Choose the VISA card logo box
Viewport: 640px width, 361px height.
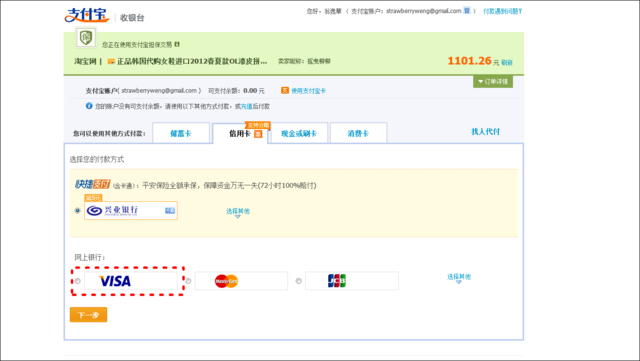pyautogui.click(x=131, y=281)
